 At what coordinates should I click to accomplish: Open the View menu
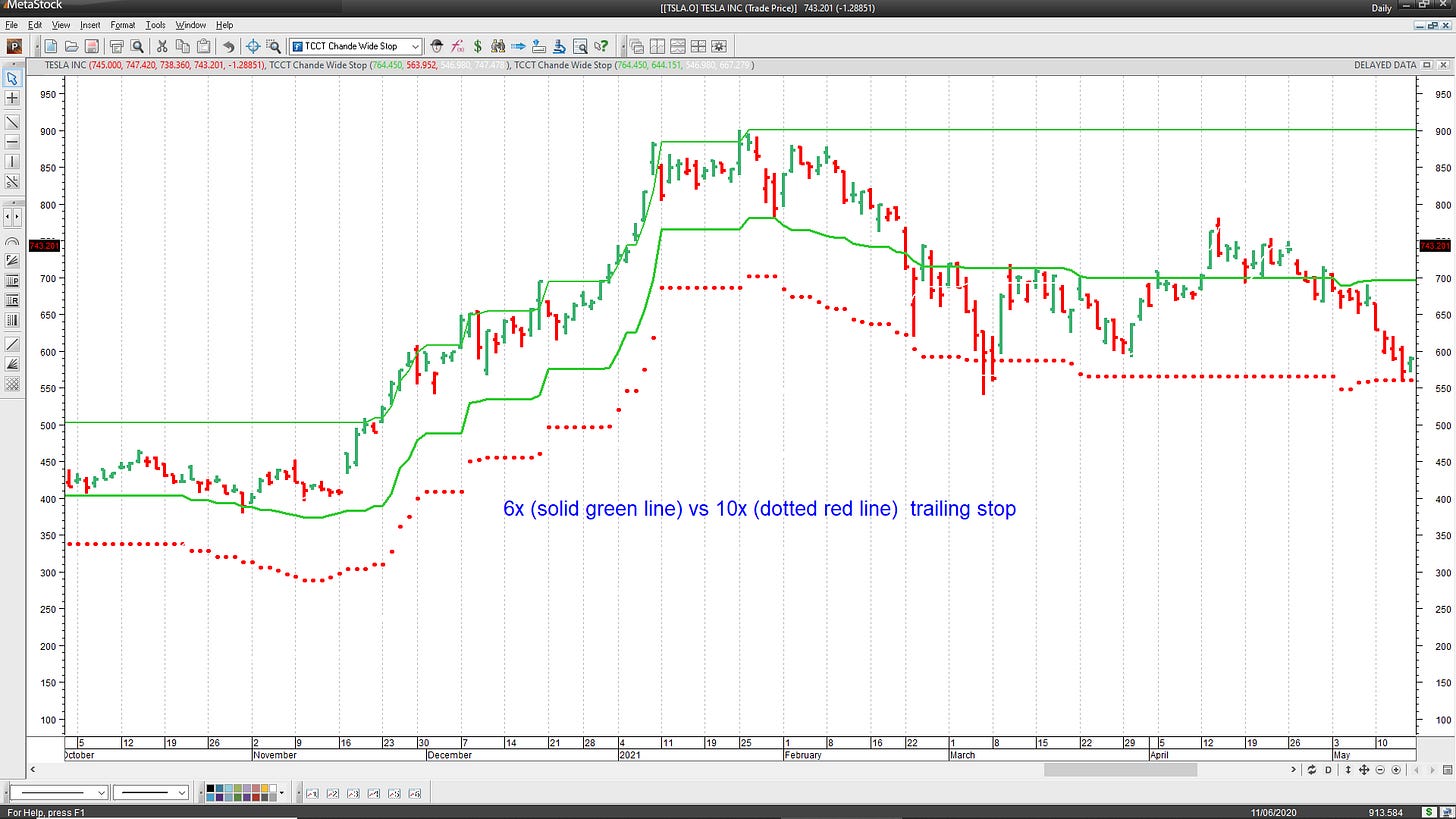60,25
